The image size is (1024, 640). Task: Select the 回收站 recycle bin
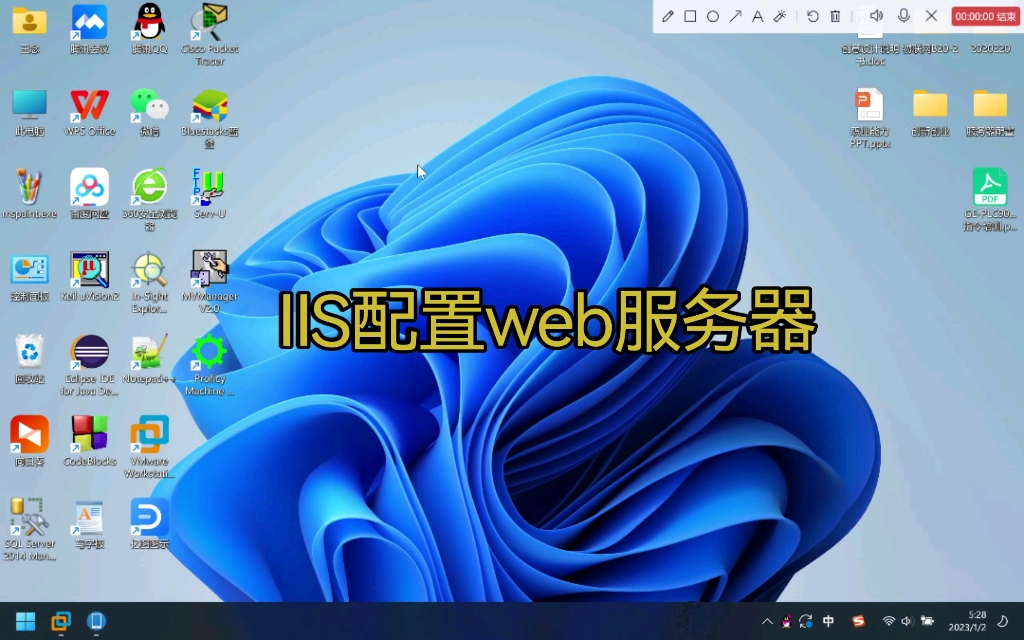click(x=29, y=359)
